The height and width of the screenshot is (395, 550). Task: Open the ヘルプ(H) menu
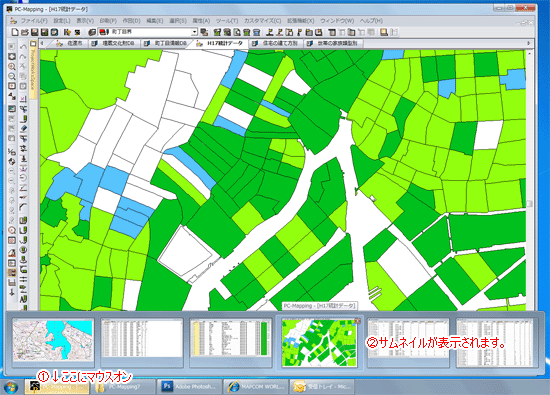[x=371, y=21]
